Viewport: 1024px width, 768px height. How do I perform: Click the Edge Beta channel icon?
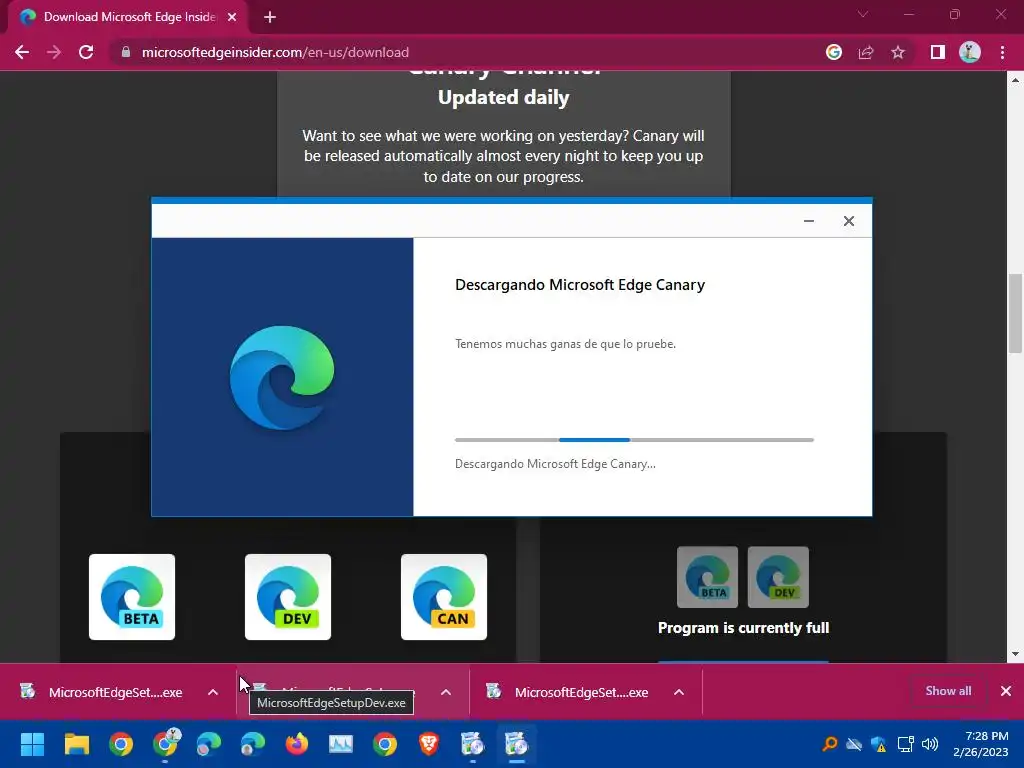click(x=132, y=597)
